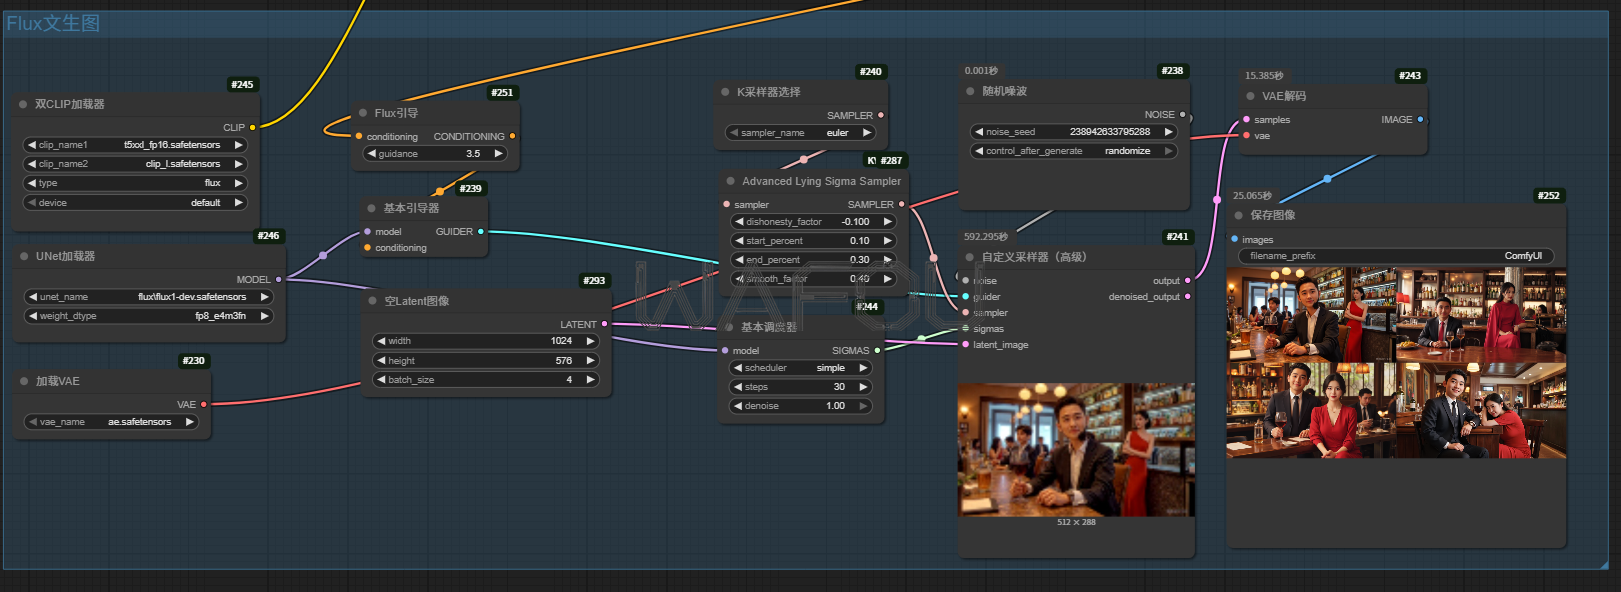Edit the filename_prefix ComfyUI field
The image size is (1621, 592).
pos(1396,256)
